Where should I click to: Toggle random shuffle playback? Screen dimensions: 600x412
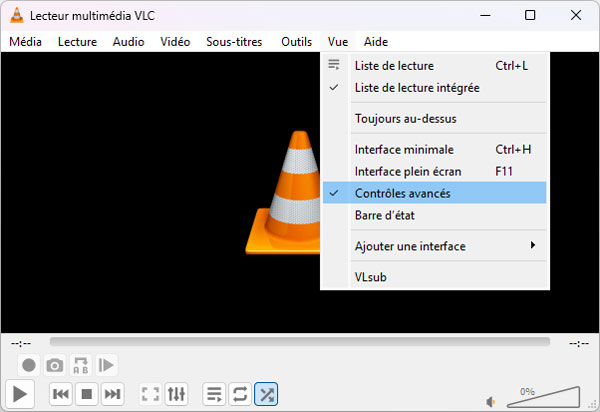point(266,394)
